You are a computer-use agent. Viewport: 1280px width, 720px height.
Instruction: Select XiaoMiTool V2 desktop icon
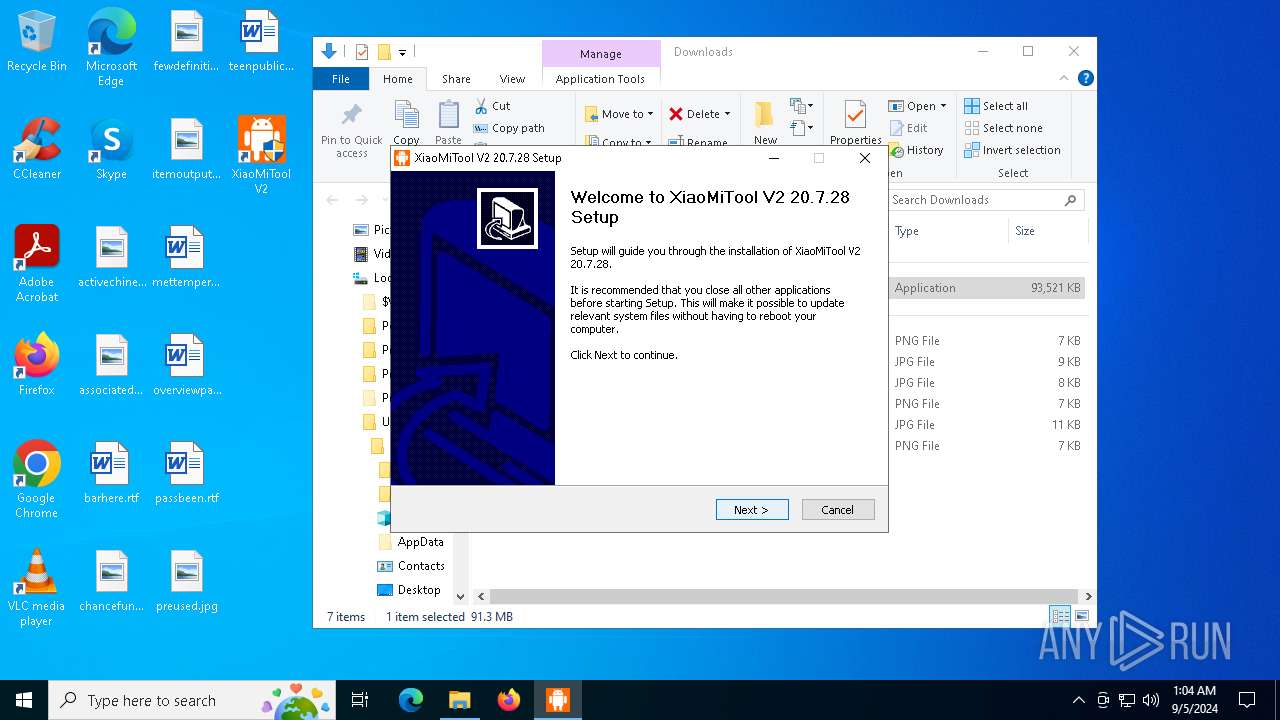pos(261,156)
